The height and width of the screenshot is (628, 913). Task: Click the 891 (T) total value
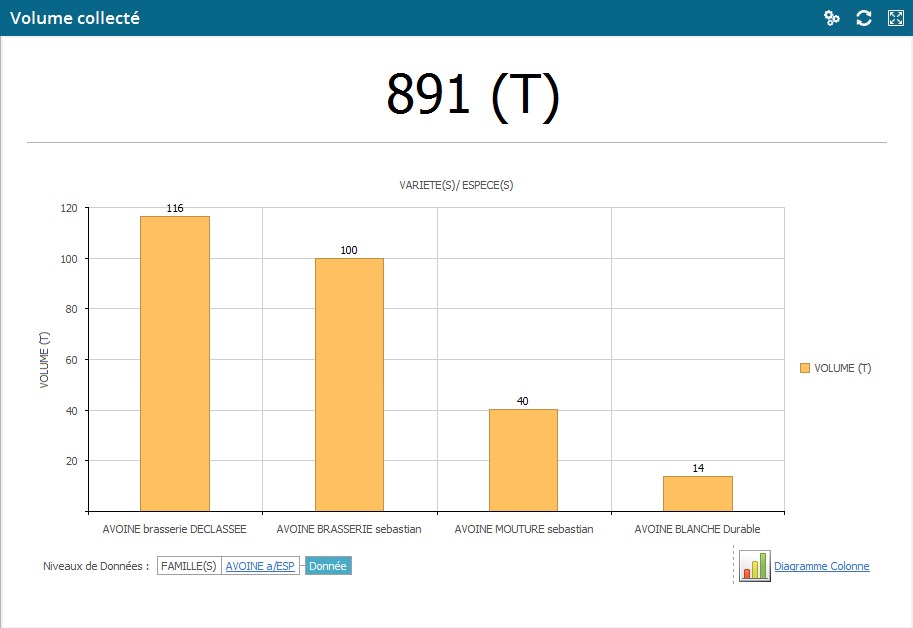(472, 95)
